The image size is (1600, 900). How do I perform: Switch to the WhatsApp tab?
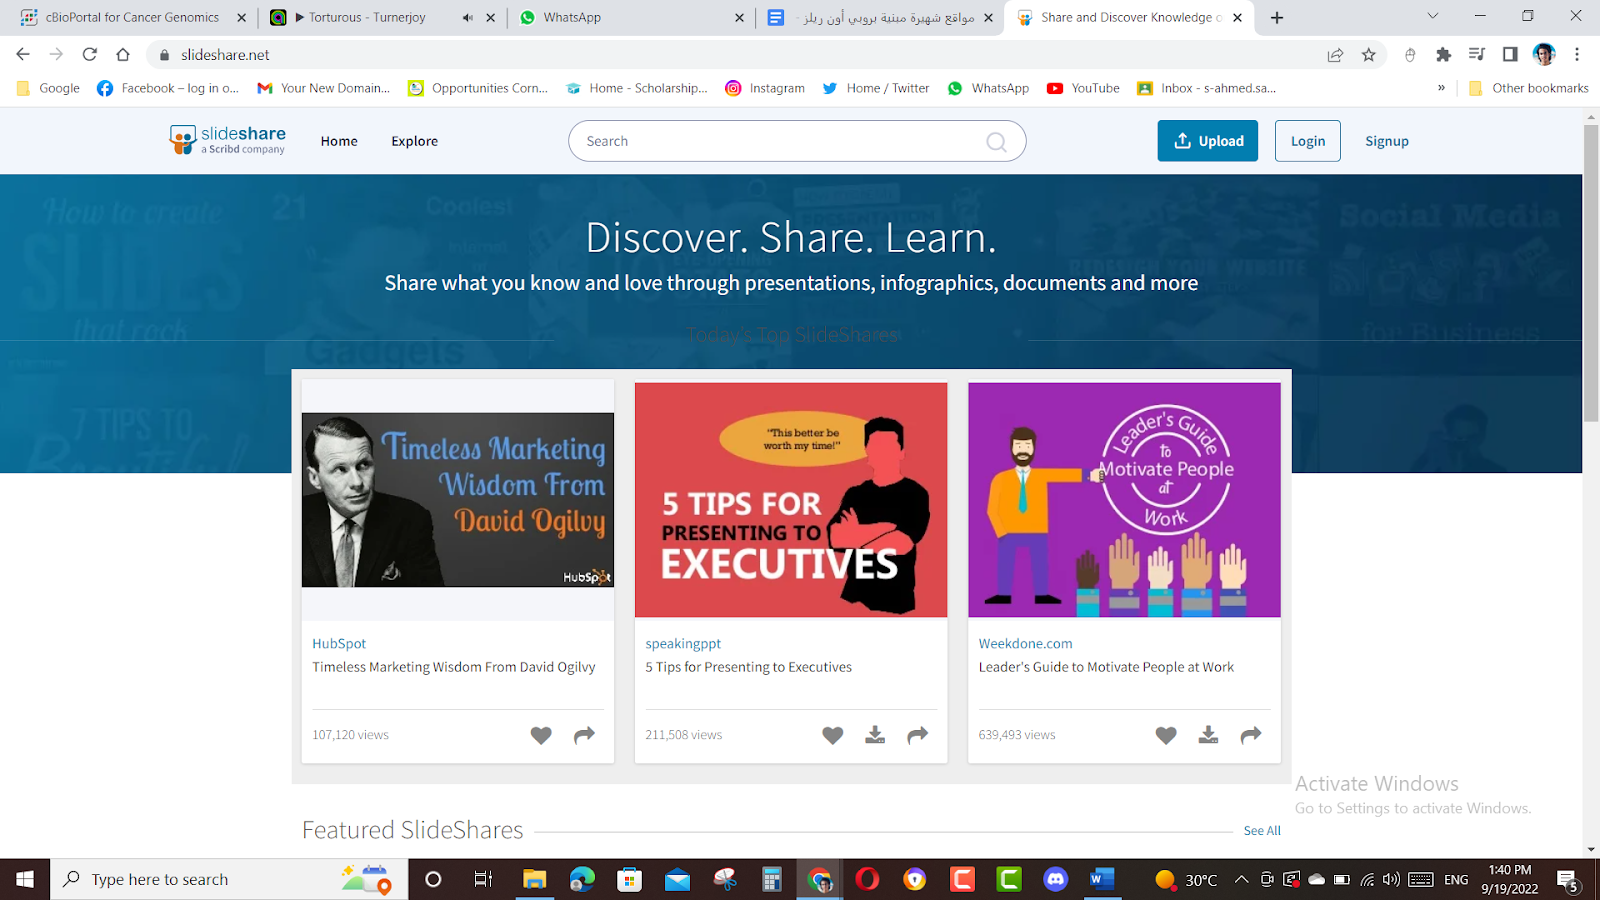click(631, 18)
